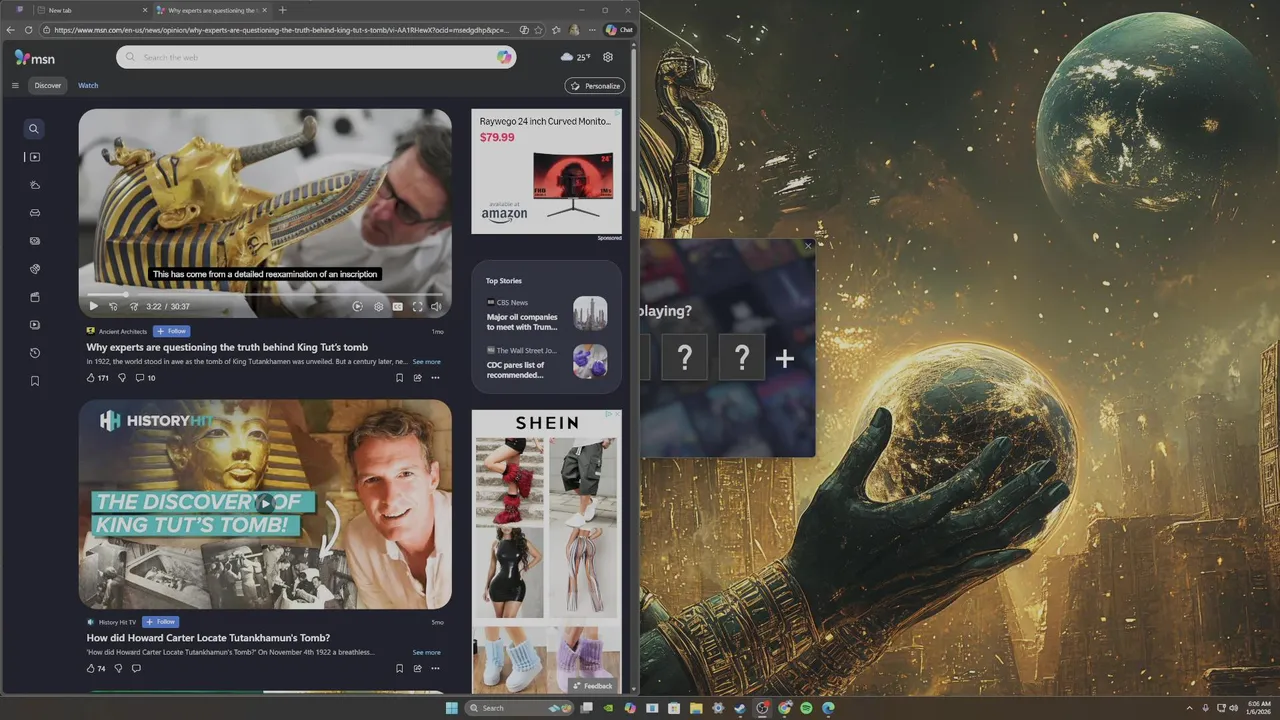Image resolution: width=1280 pixels, height=720 pixels.
Task: Click the Copilot icon in MSN search box
Action: click(x=505, y=57)
